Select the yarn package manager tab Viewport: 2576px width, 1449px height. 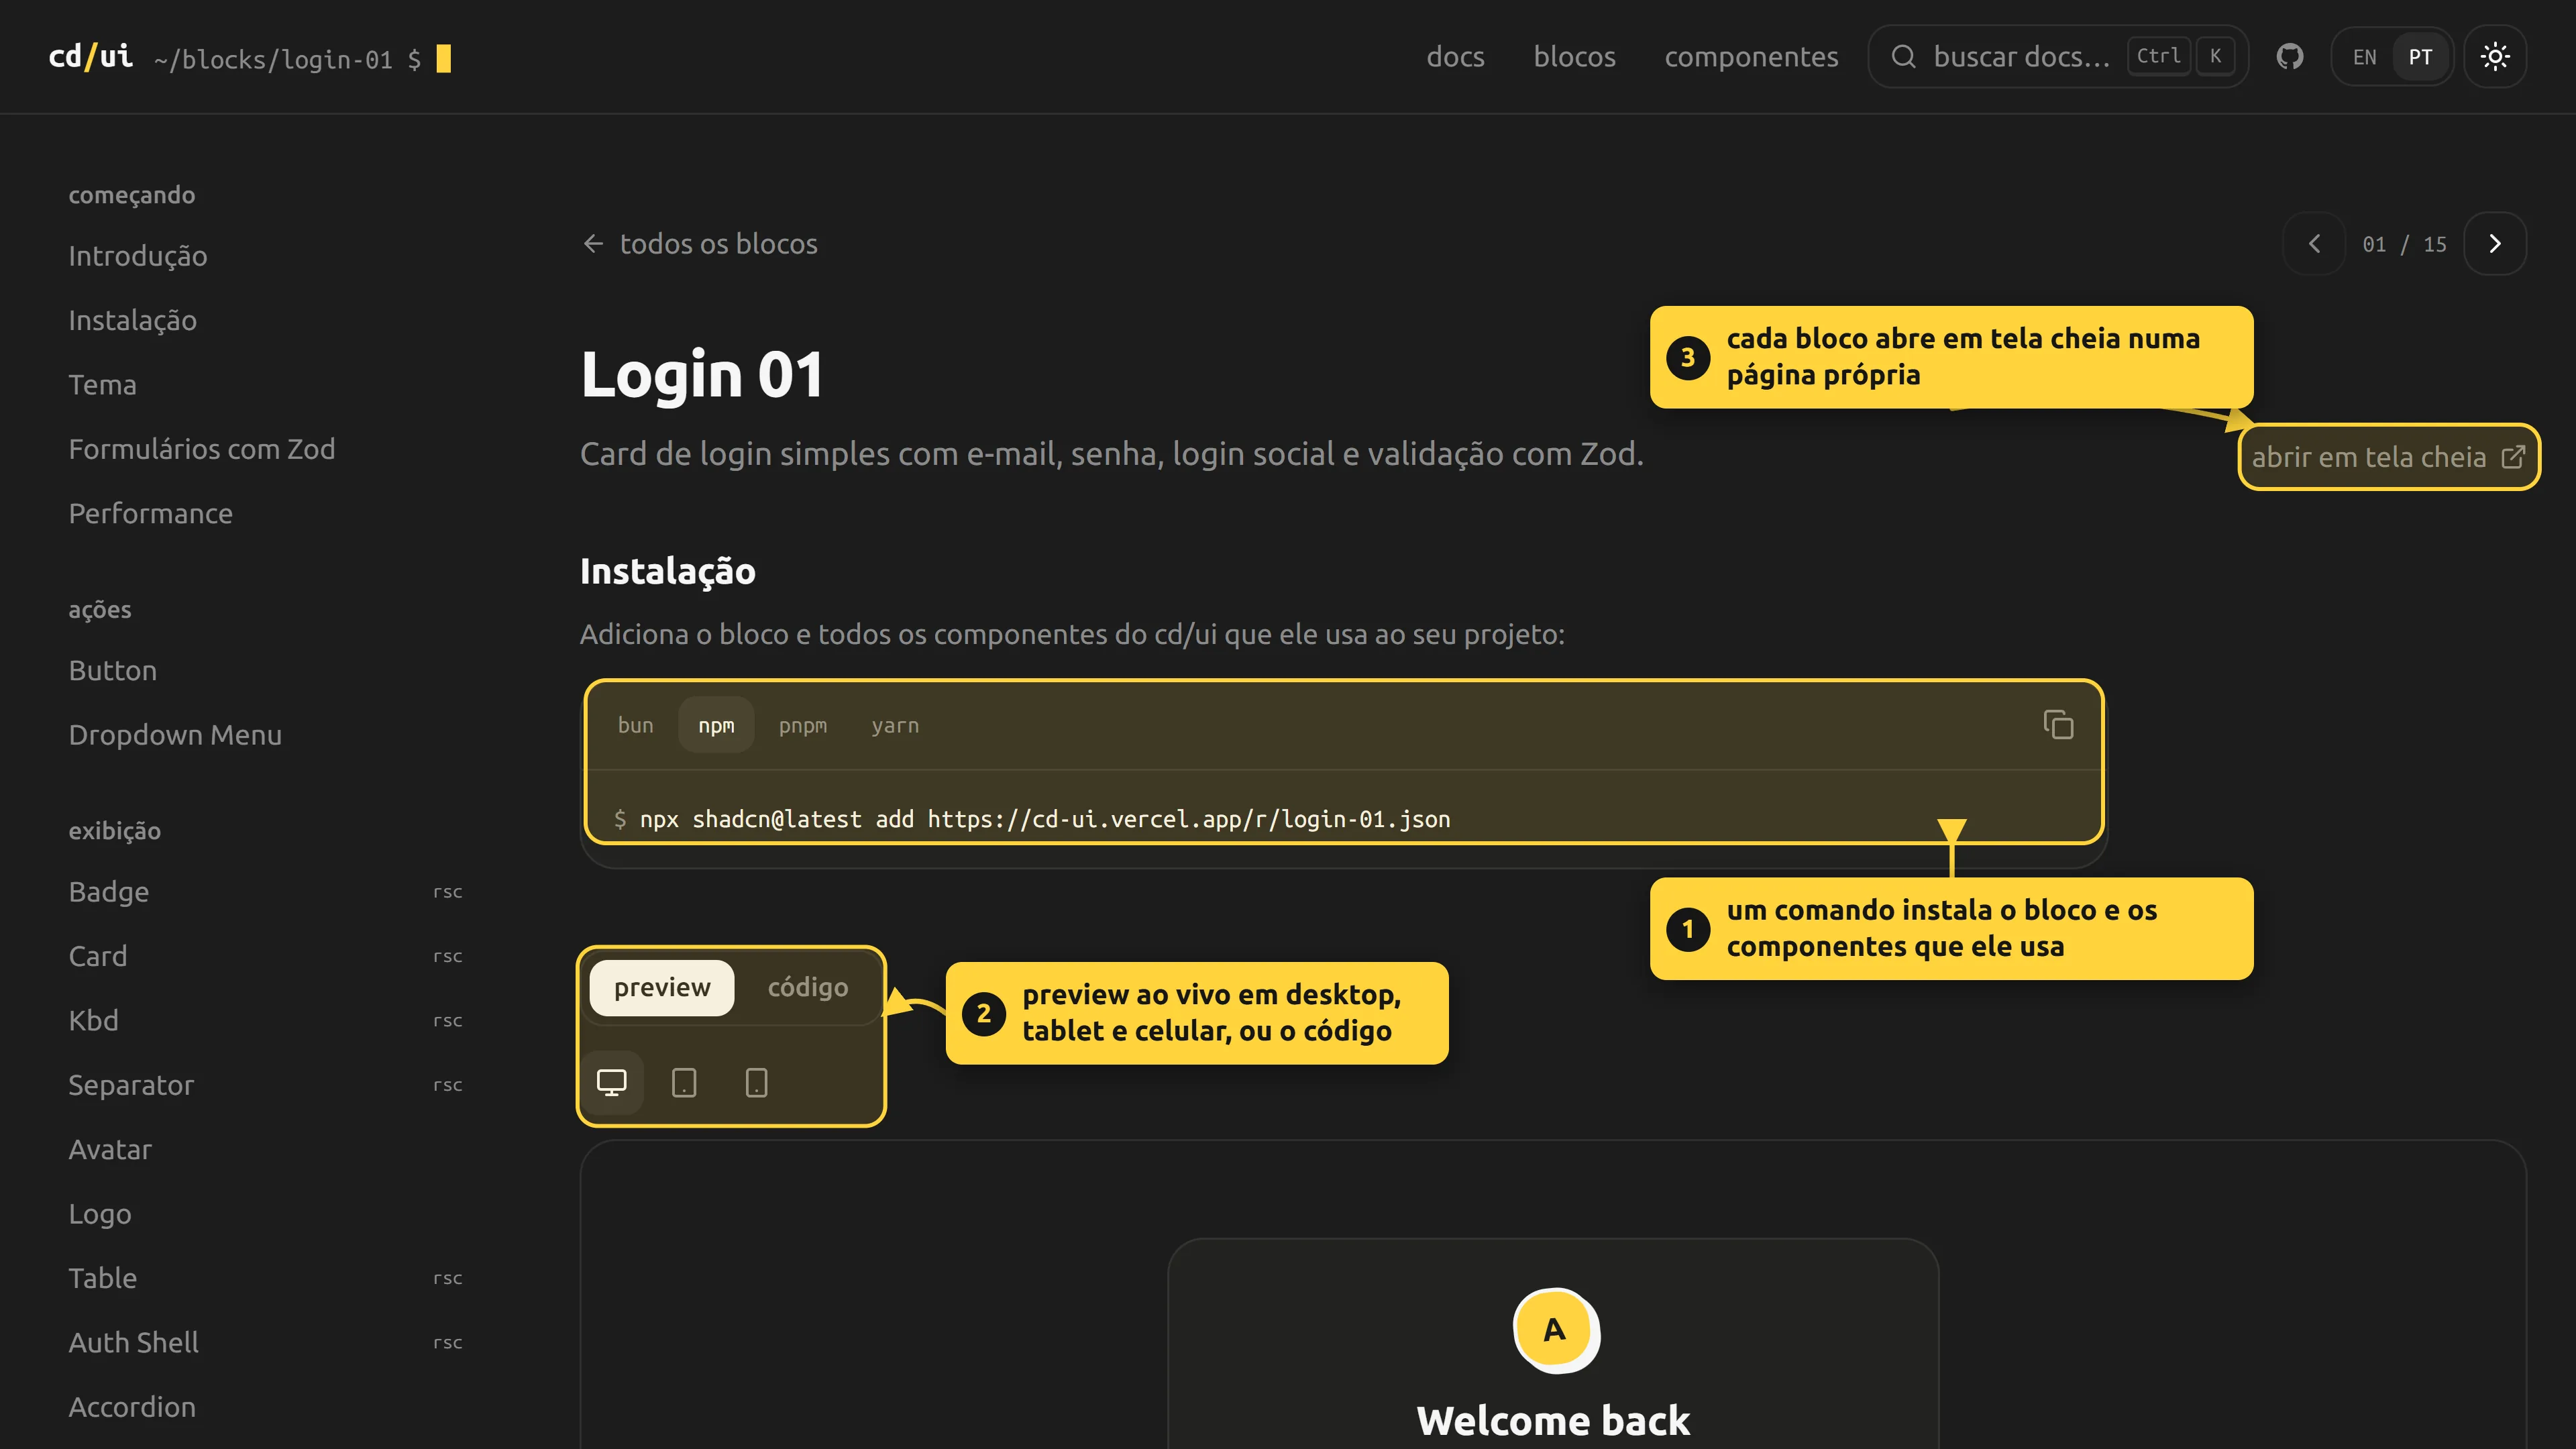895,725
